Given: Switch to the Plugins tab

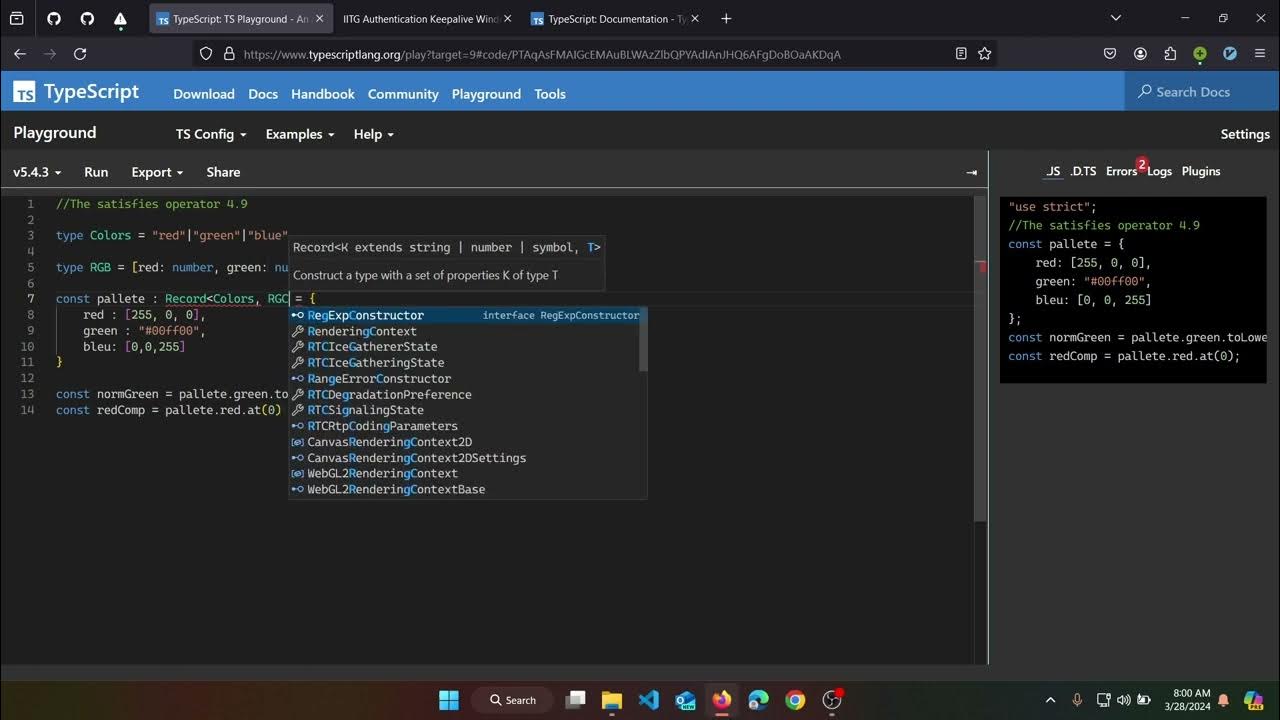Looking at the screenshot, I should click(1201, 171).
